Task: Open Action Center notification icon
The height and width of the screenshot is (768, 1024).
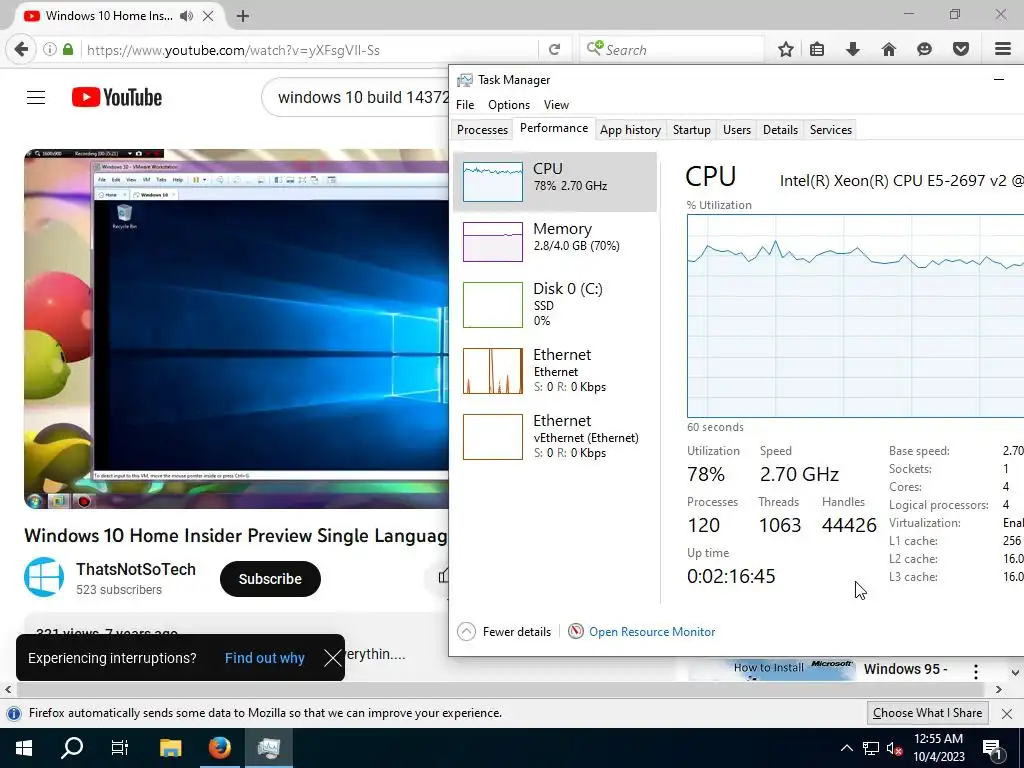Action: coord(993,748)
